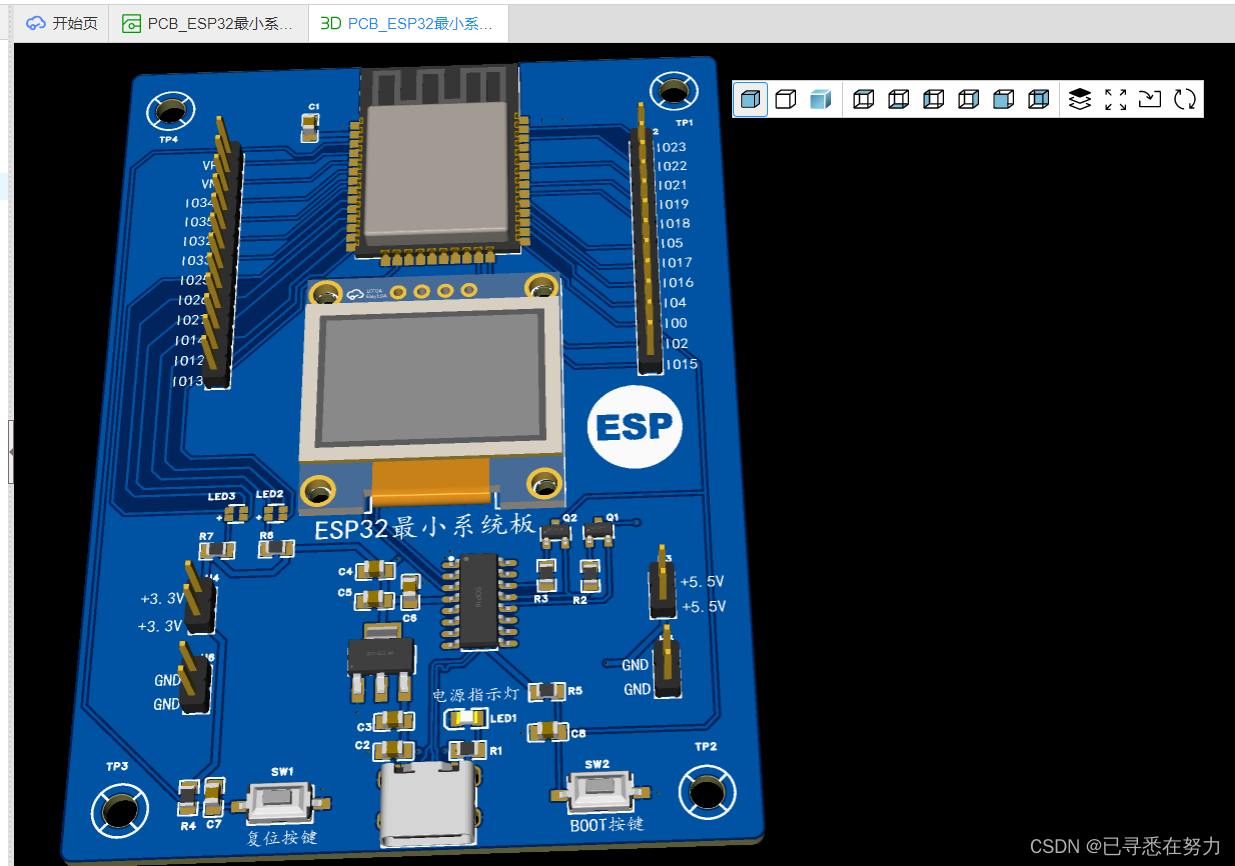Open the stacked layers icon
This screenshot has width=1235, height=866.
[x=1080, y=99]
